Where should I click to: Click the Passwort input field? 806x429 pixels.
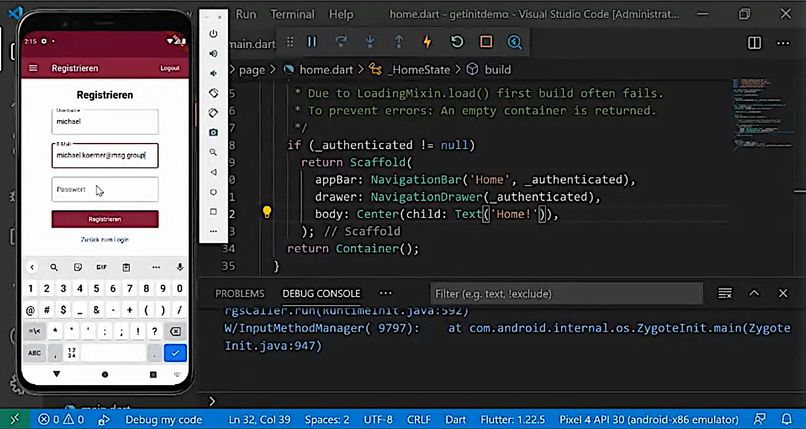coord(105,189)
